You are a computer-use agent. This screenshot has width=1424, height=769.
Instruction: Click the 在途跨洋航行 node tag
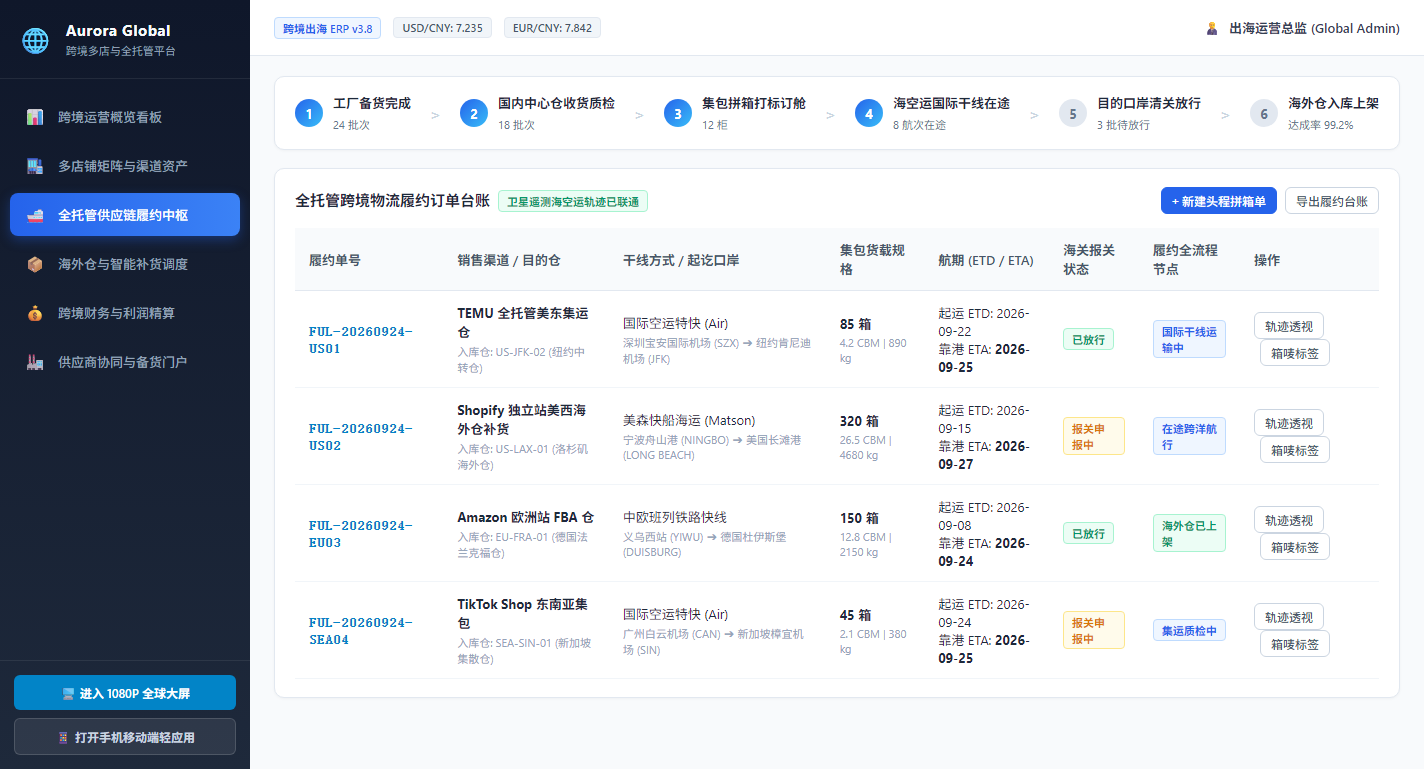(1189, 436)
